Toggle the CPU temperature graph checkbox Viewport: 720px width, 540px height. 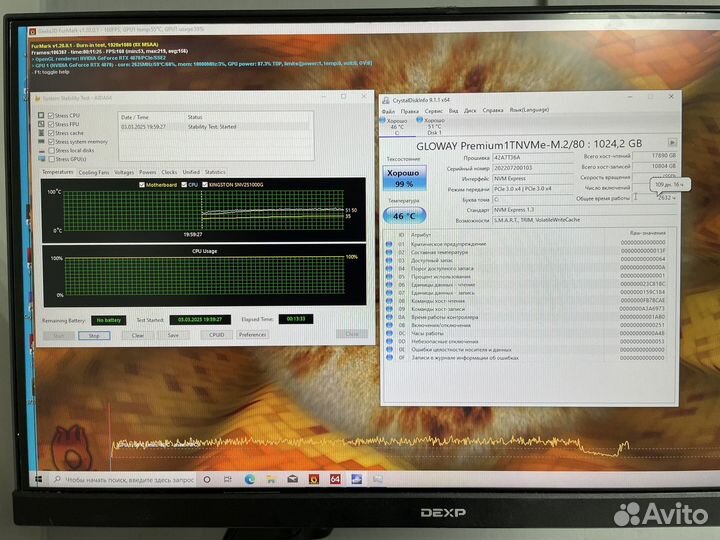184,185
